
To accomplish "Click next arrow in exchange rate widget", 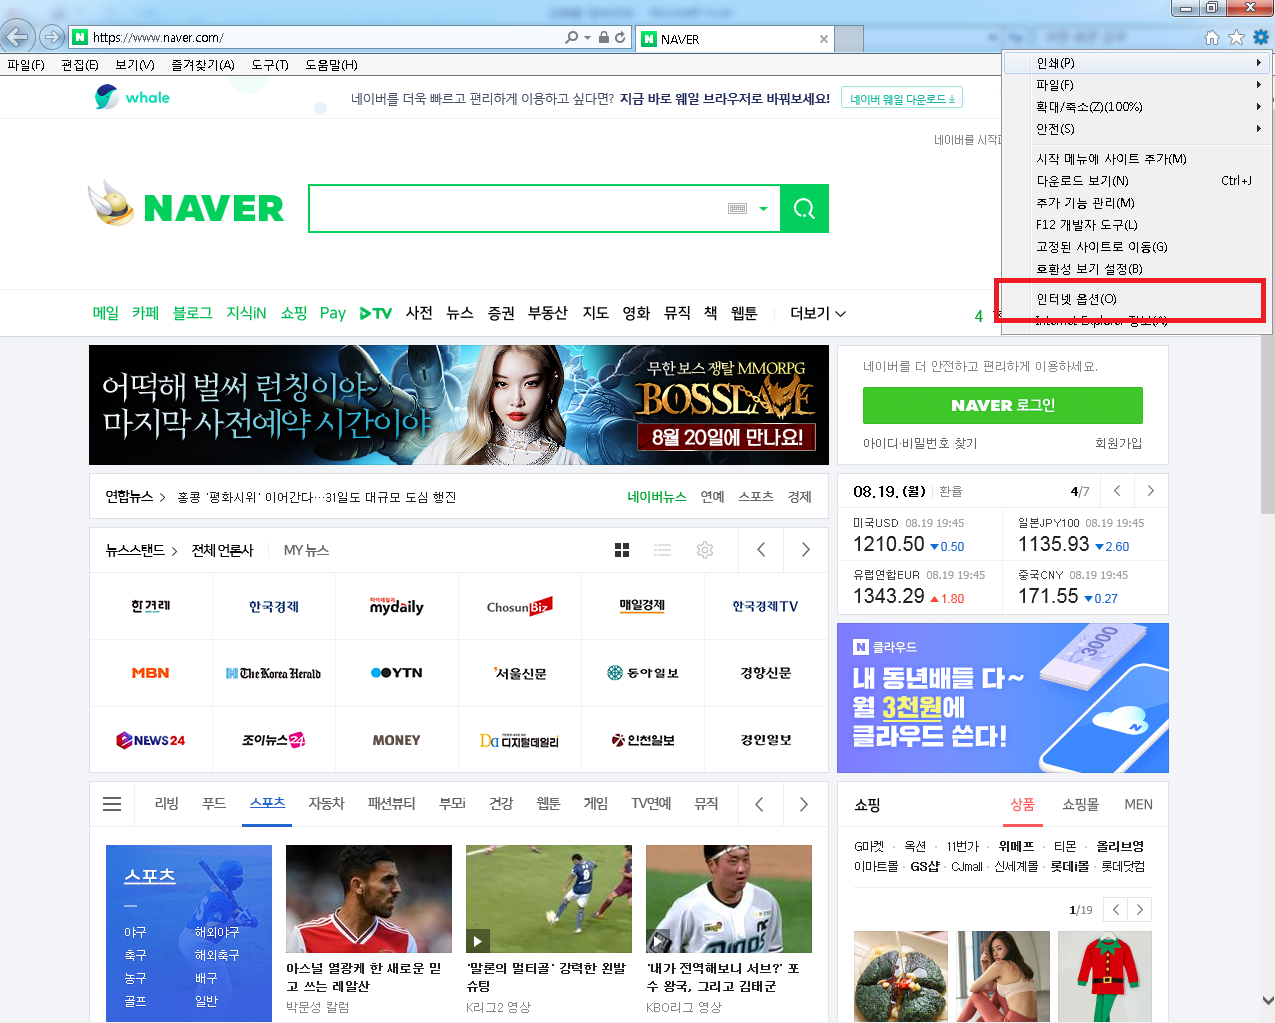I will (x=1151, y=490).
